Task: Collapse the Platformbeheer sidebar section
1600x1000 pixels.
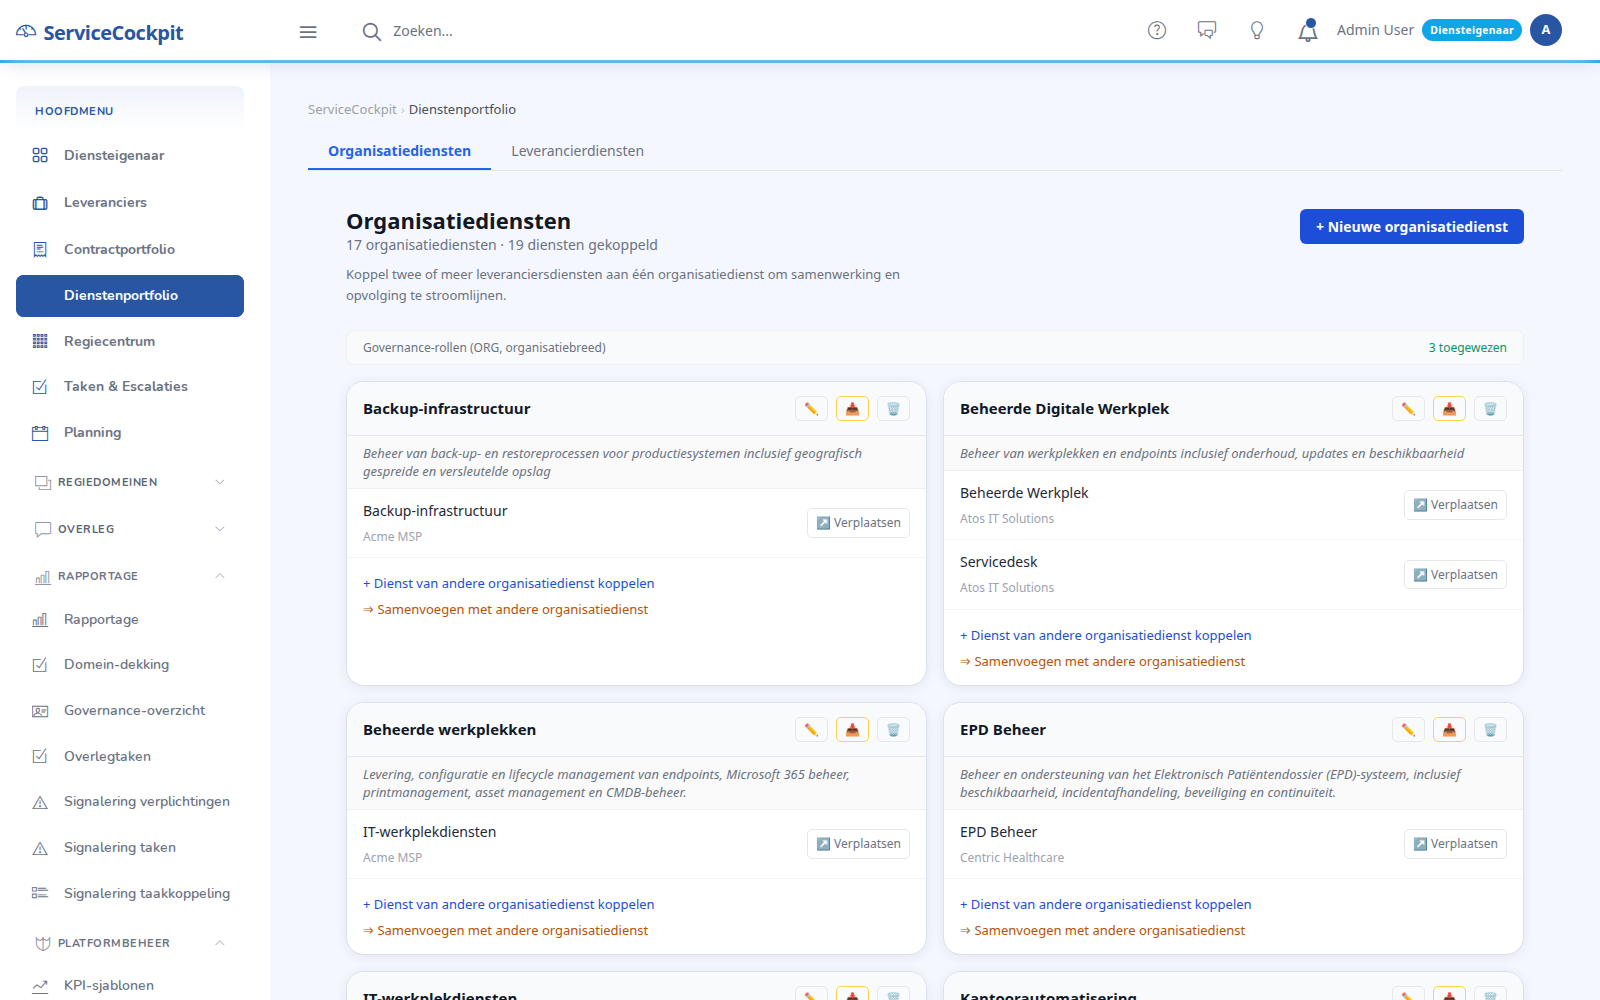Action: coord(130,943)
